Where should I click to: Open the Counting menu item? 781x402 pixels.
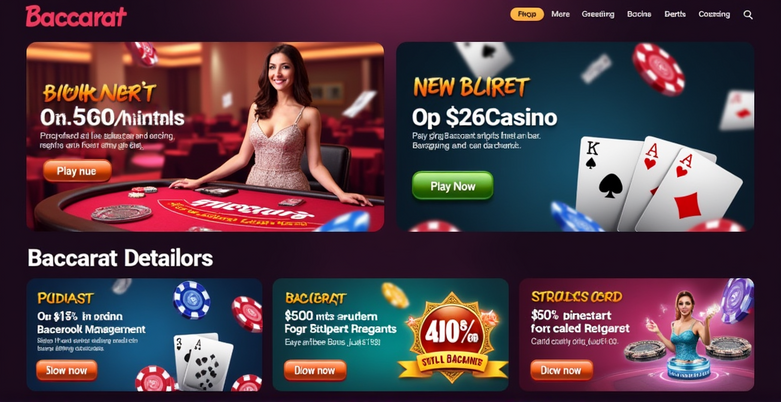[x=714, y=14]
